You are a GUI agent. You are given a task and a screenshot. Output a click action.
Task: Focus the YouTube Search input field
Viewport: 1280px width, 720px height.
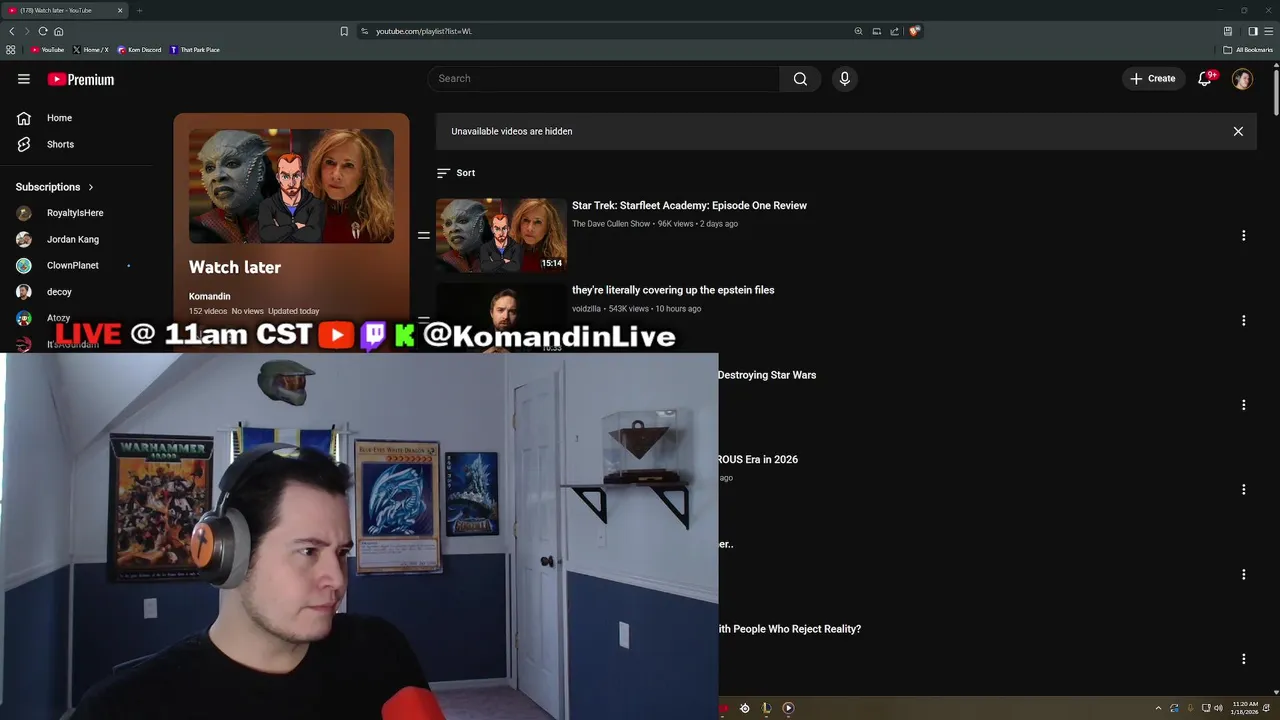tap(604, 79)
